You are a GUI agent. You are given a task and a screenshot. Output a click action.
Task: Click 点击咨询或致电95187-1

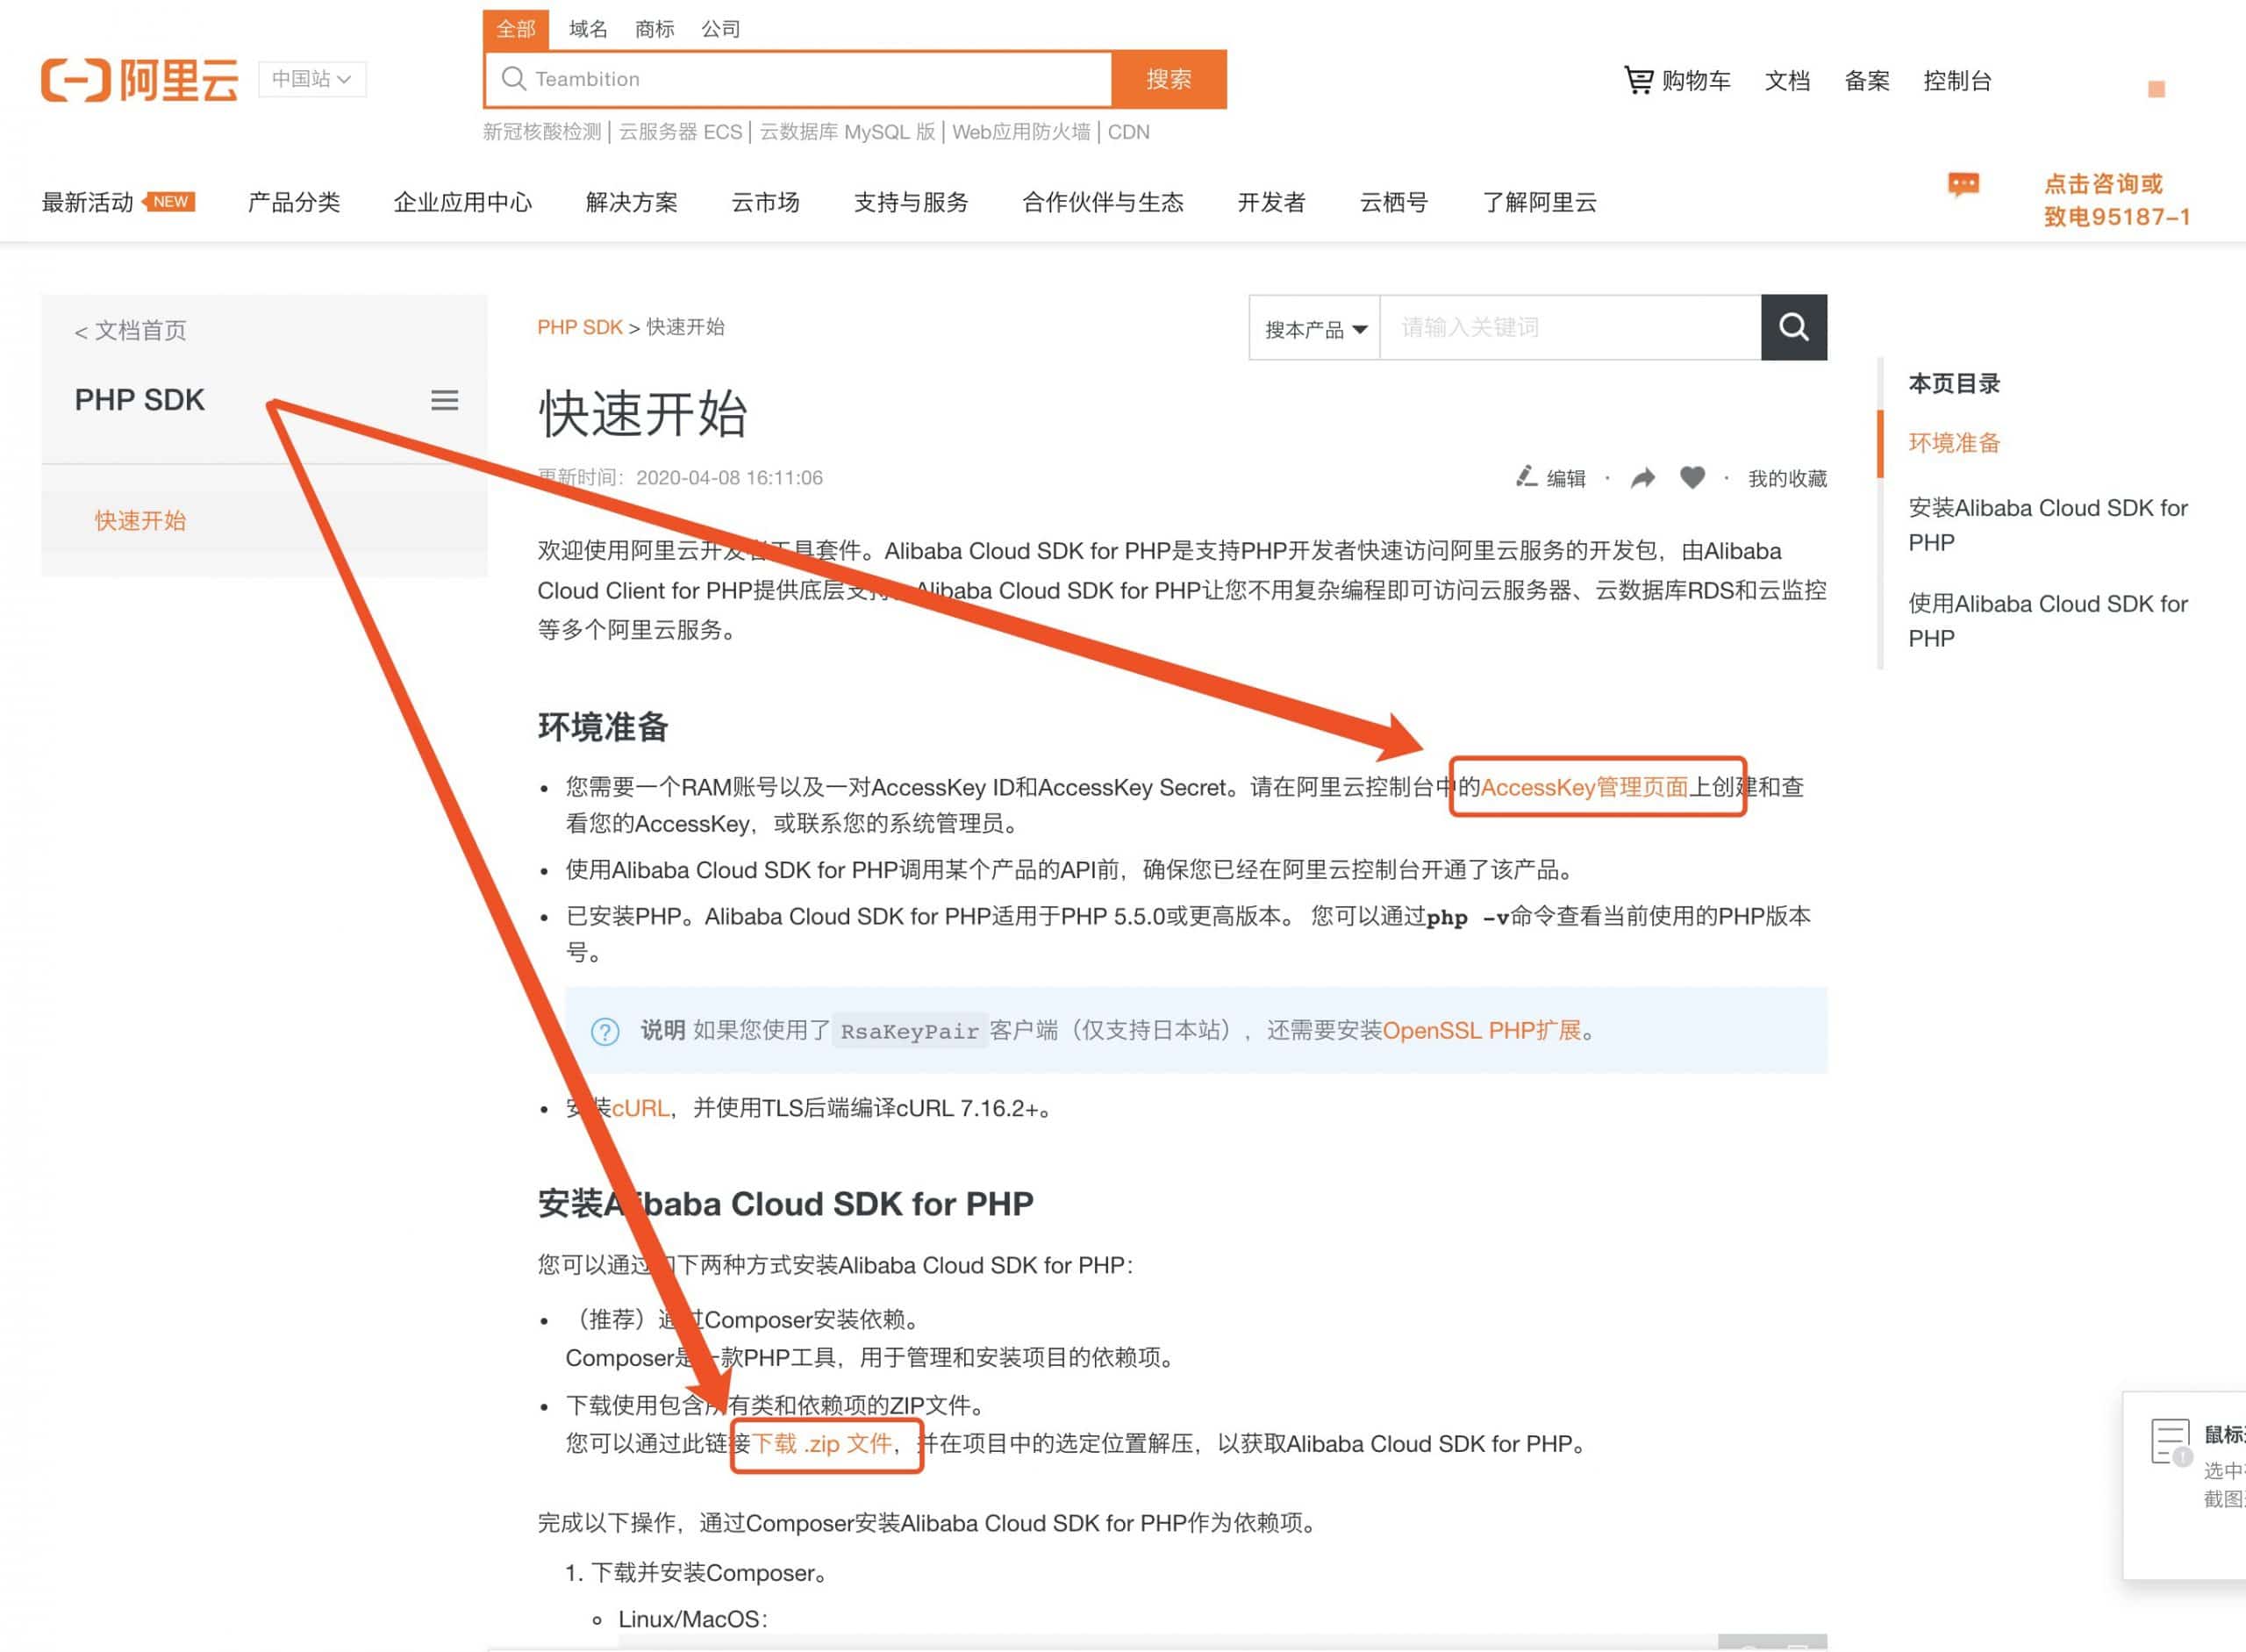point(2116,200)
